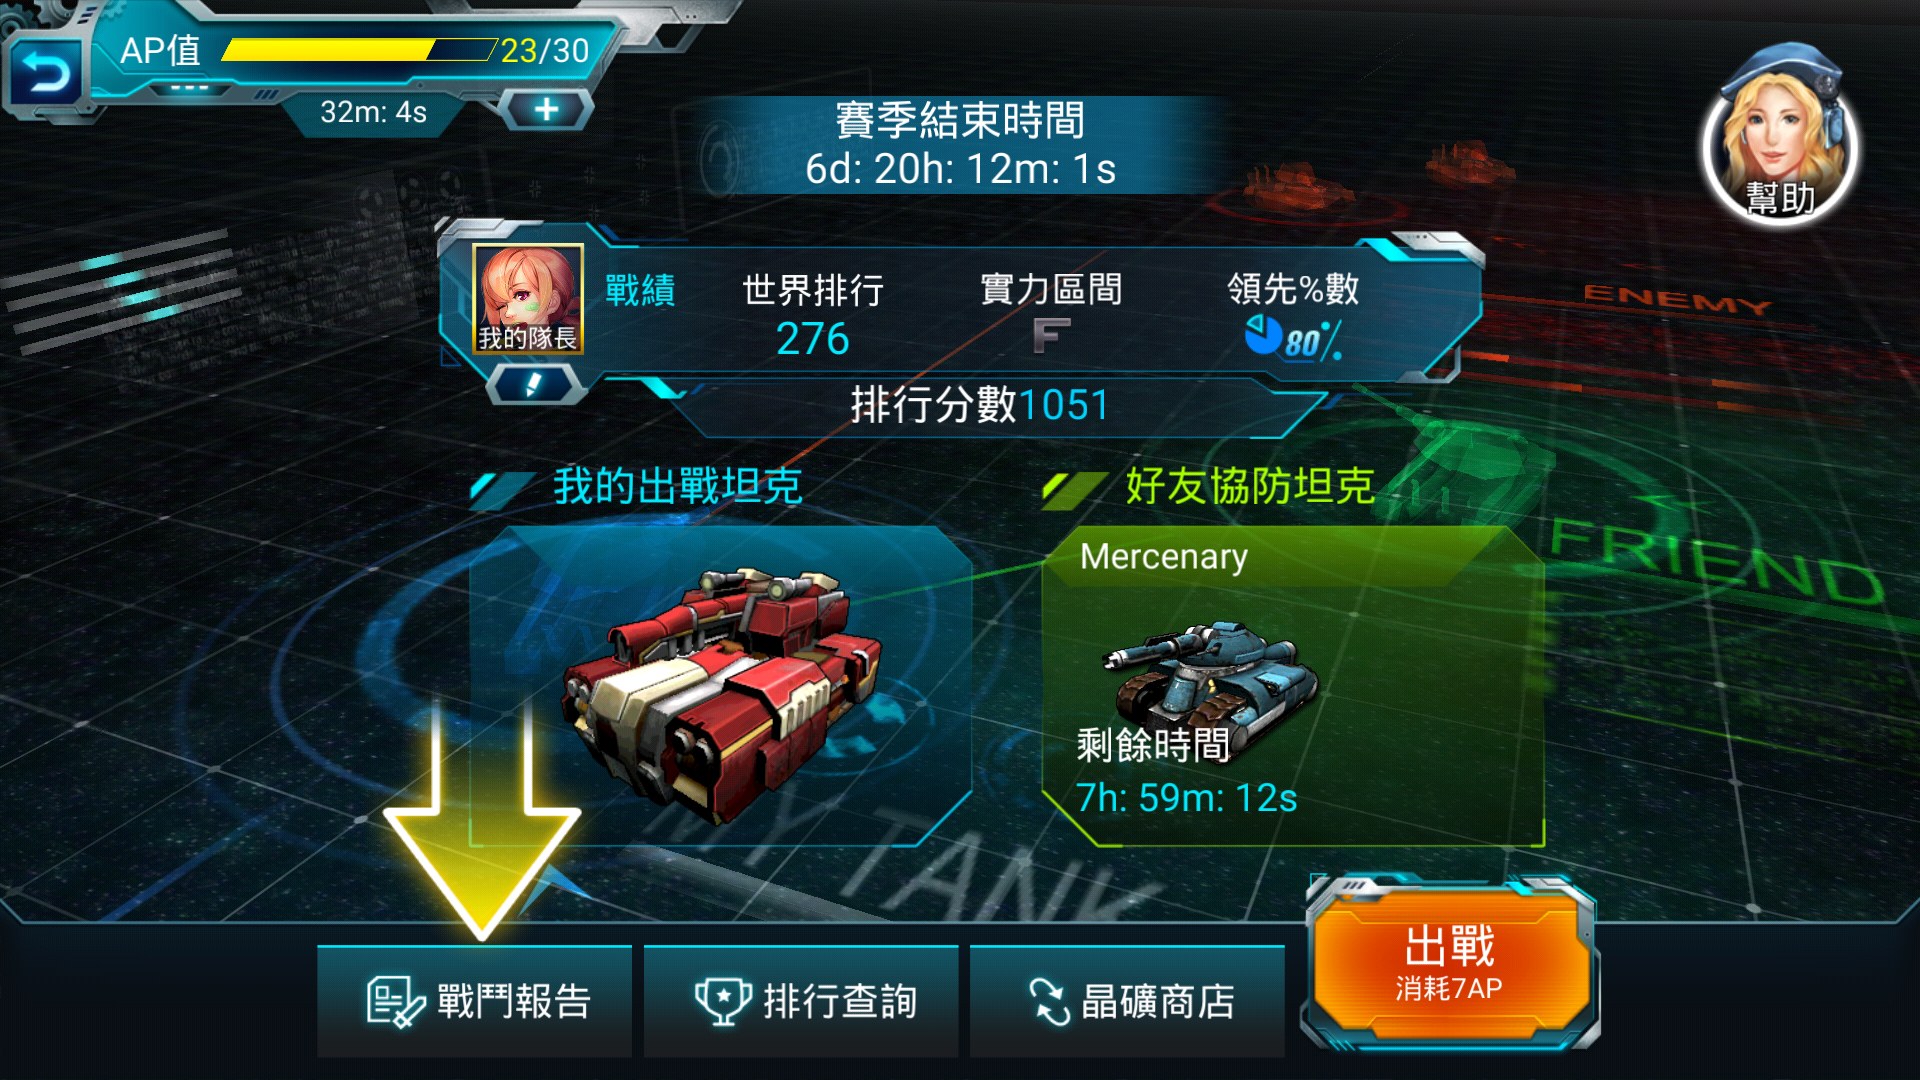
Task: Tap the exchange arrows icon on 晶礦商店
Action: [1050, 1002]
